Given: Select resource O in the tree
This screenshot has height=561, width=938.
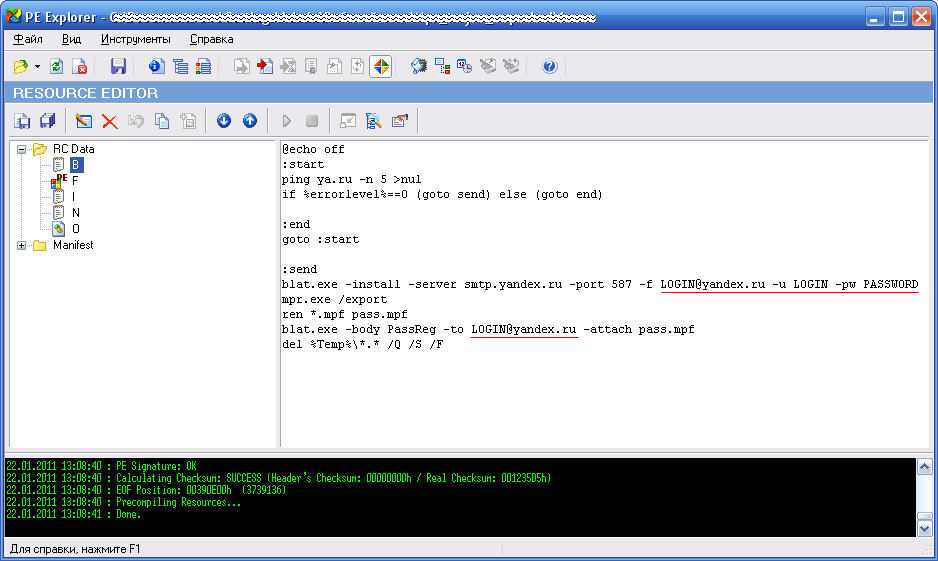Looking at the screenshot, I should pyautogui.click(x=75, y=229).
